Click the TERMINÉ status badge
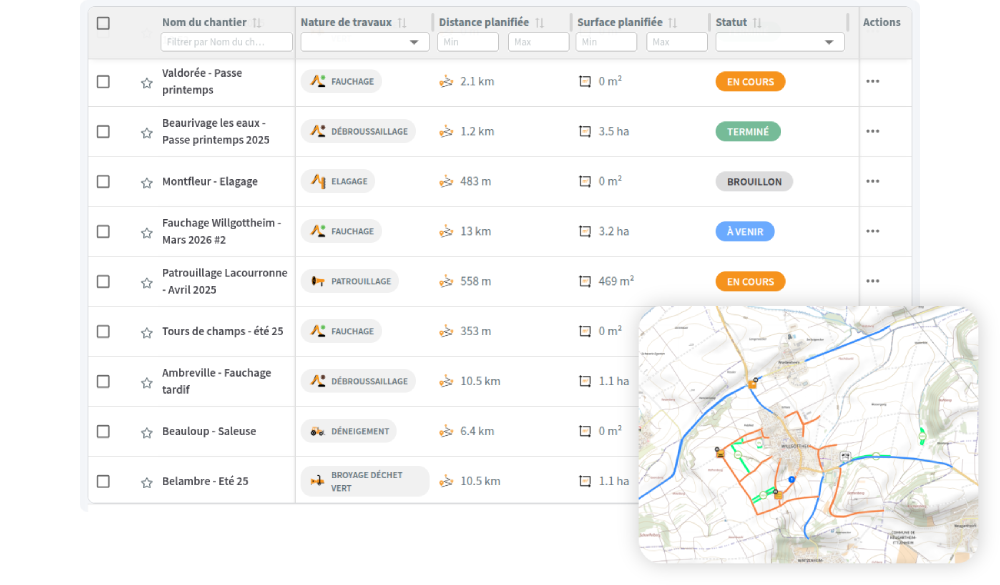This screenshot has height=585, width=1000. [748, 132]
